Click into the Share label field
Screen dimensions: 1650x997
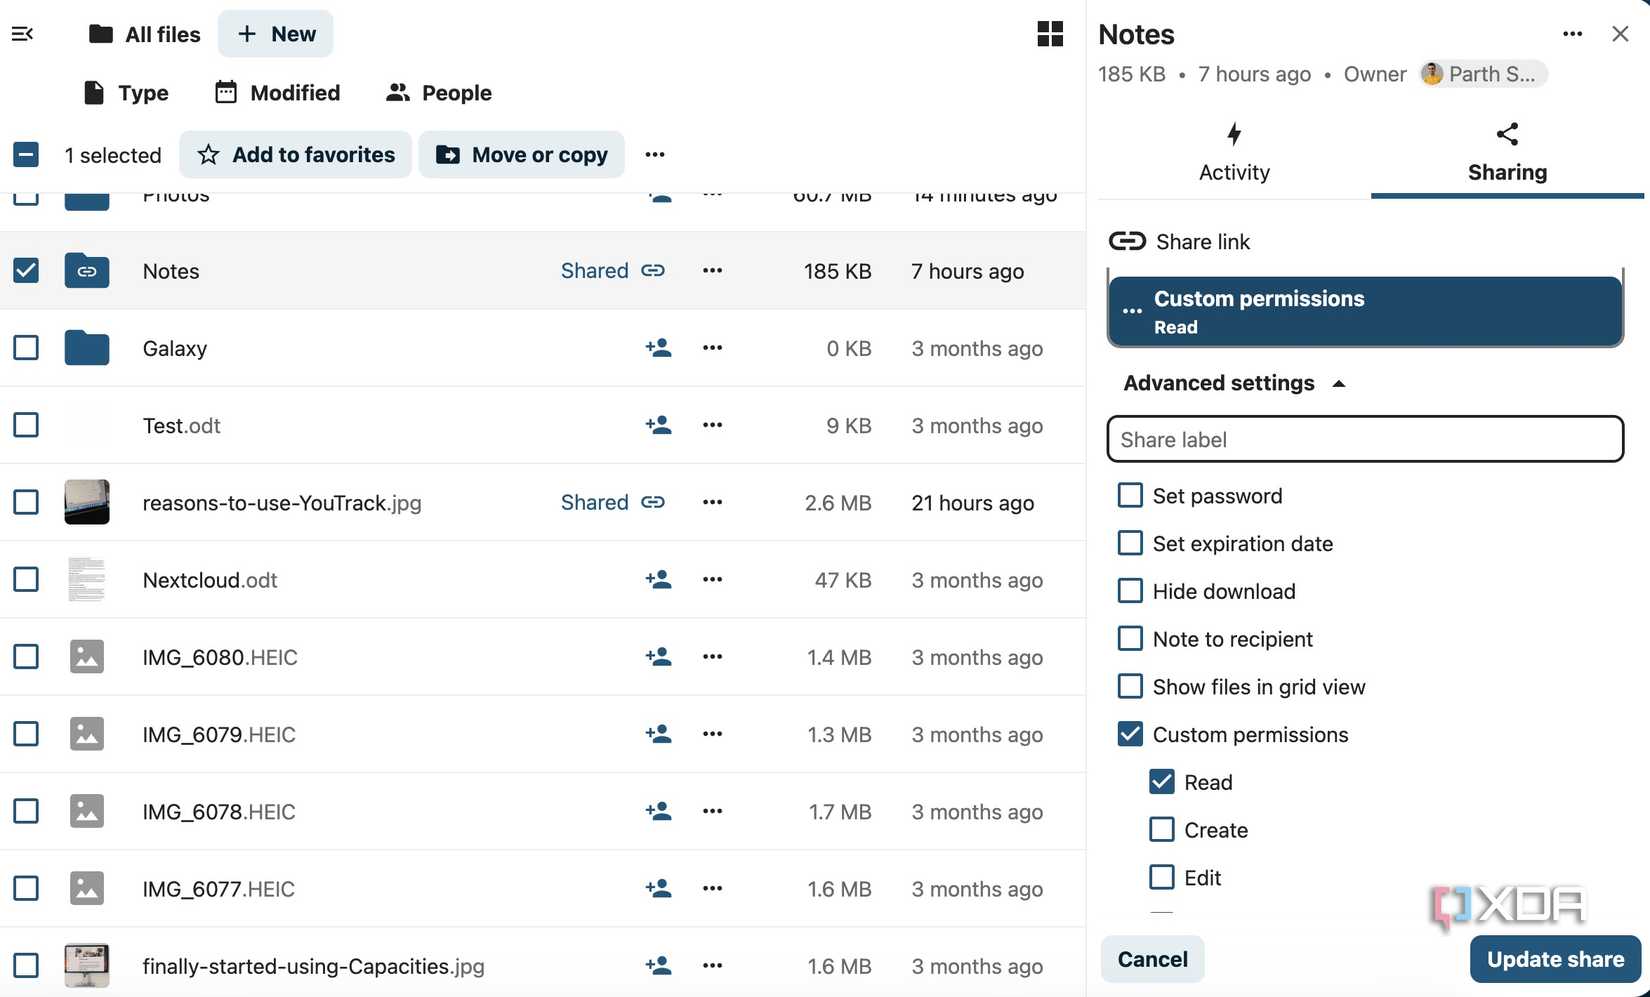(1365, 439)
